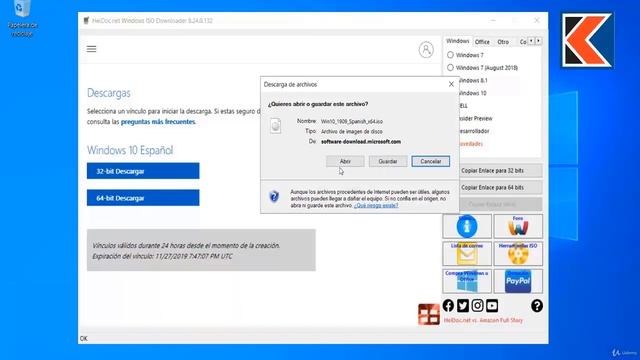The height and width of the screenshot is (360, 640).
Task: Select the Insider Preview option
Action: tap(475, 118)
